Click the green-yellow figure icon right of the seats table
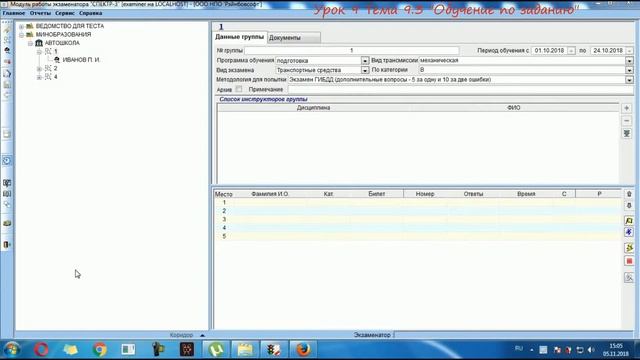The height and width of the screenshot is (360, 640). coord(629,248)
